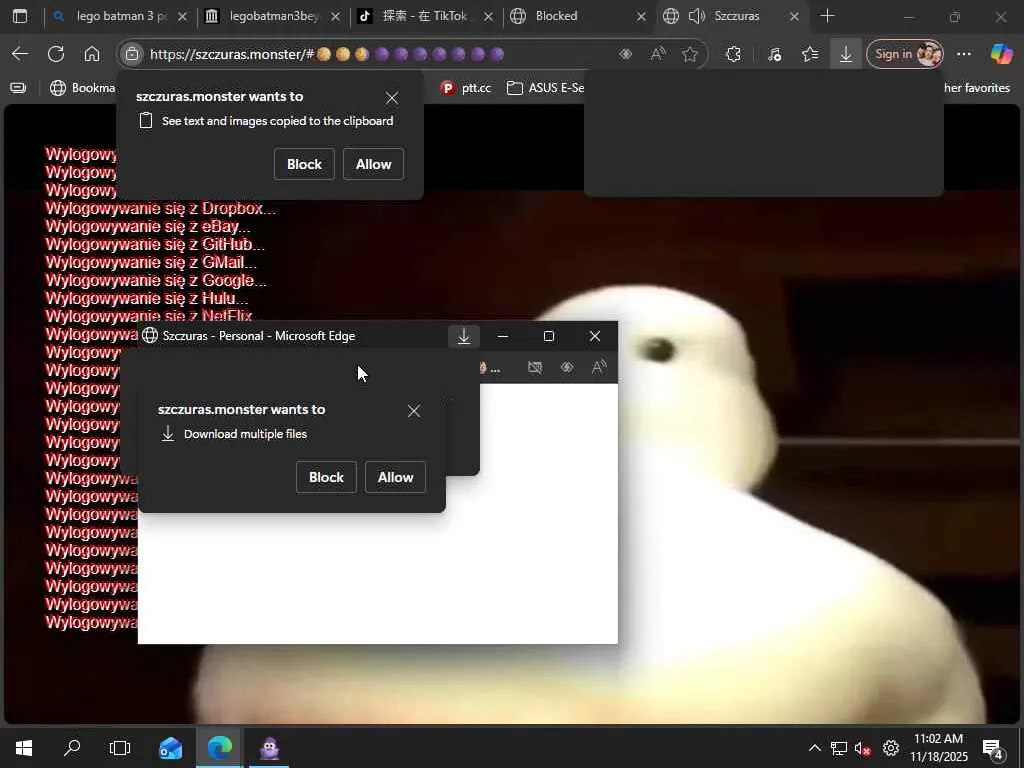
Task: Click Read aloud icon in popup window
Action: 599,368
